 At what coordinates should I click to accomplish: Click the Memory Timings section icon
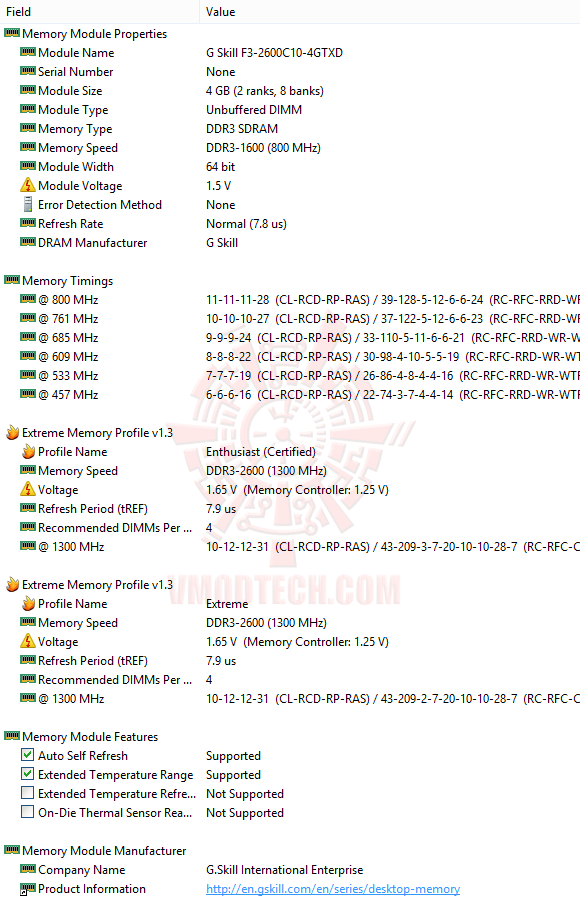12,280
